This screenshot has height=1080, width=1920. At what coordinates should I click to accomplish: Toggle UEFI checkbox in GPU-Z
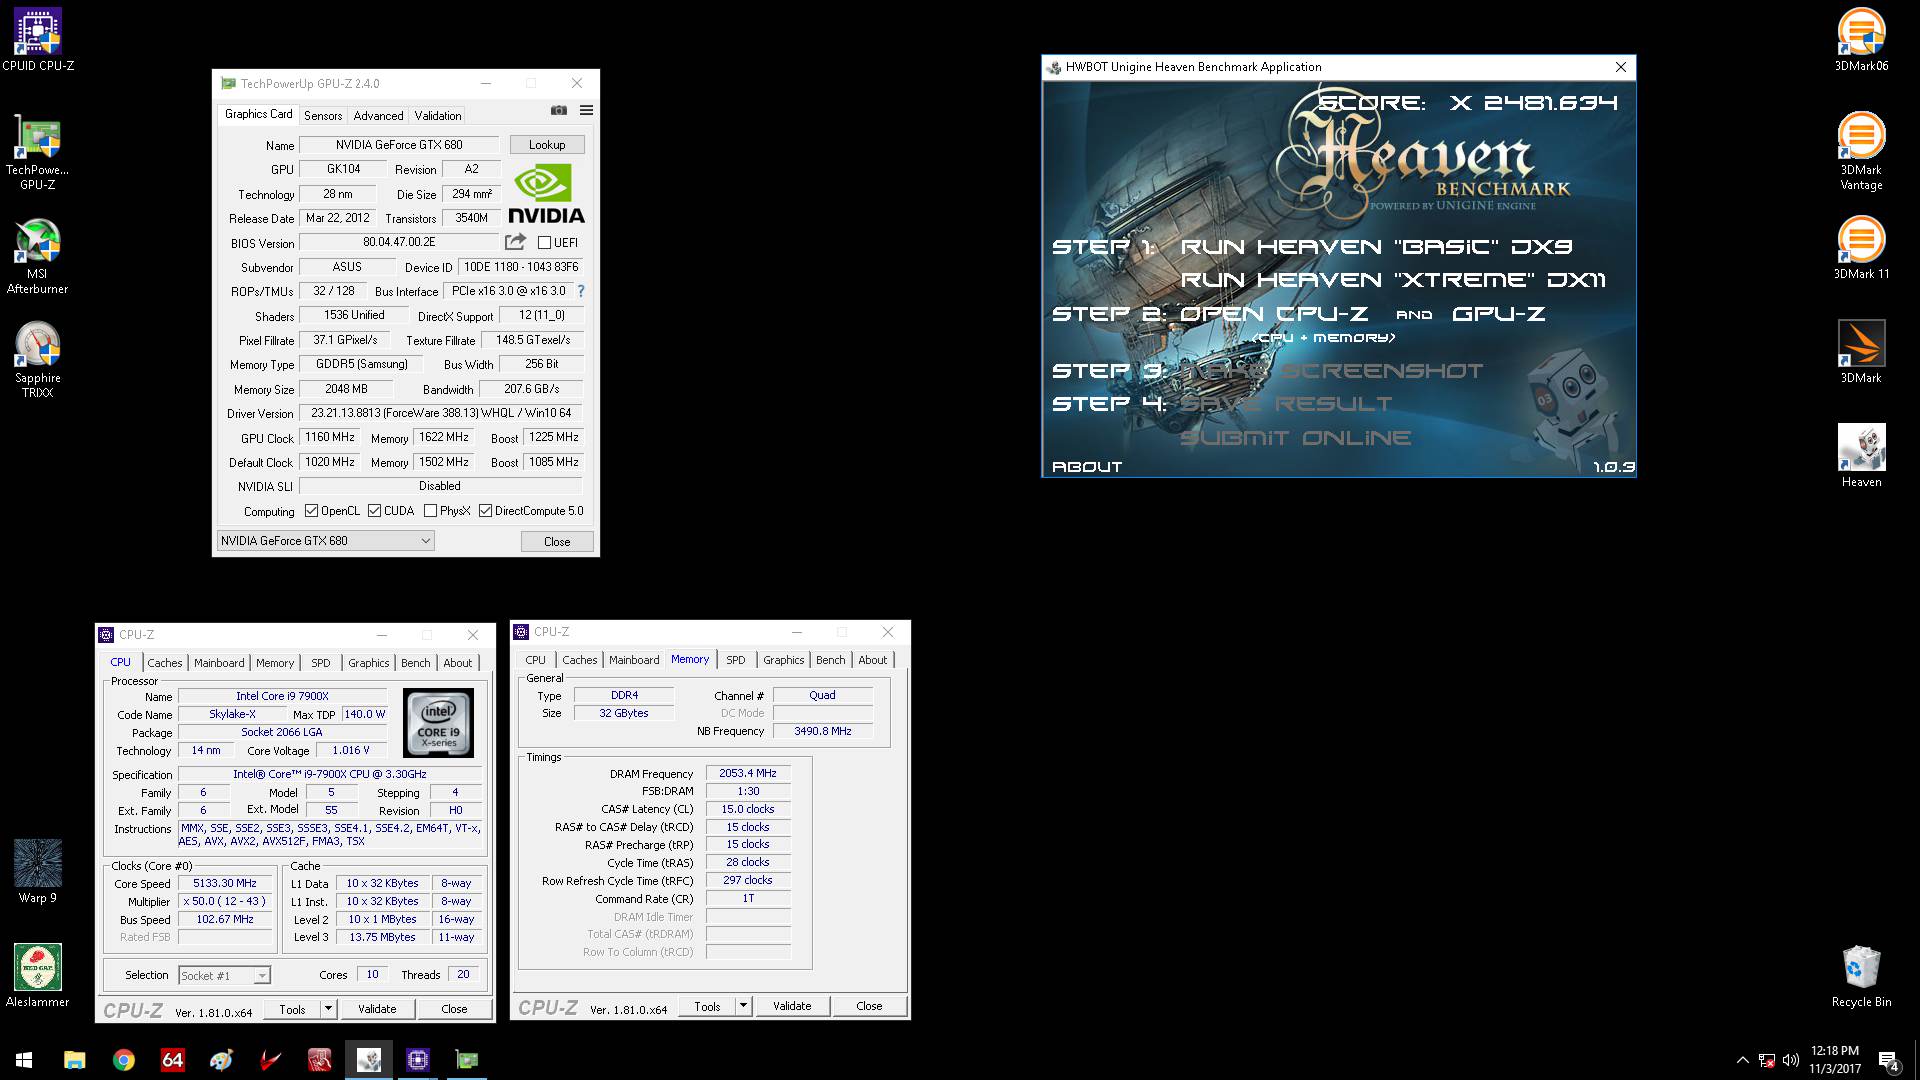[x=544, y=242]
